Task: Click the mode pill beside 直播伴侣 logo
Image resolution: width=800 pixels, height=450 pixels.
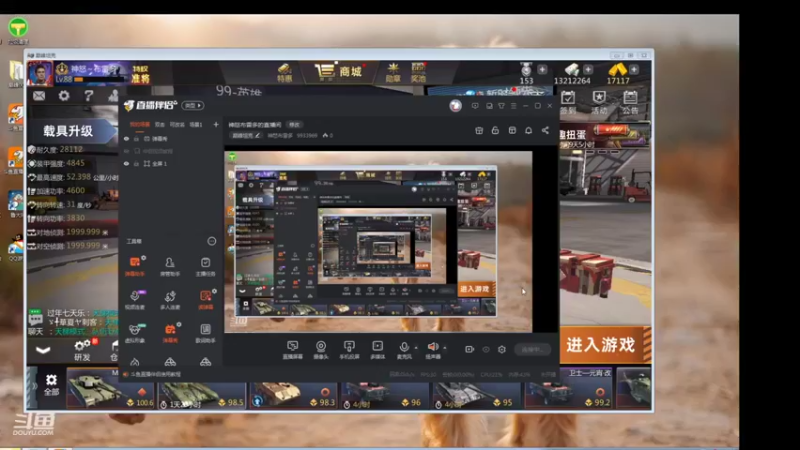Action: pyautogui.click(x=193, y=105)
